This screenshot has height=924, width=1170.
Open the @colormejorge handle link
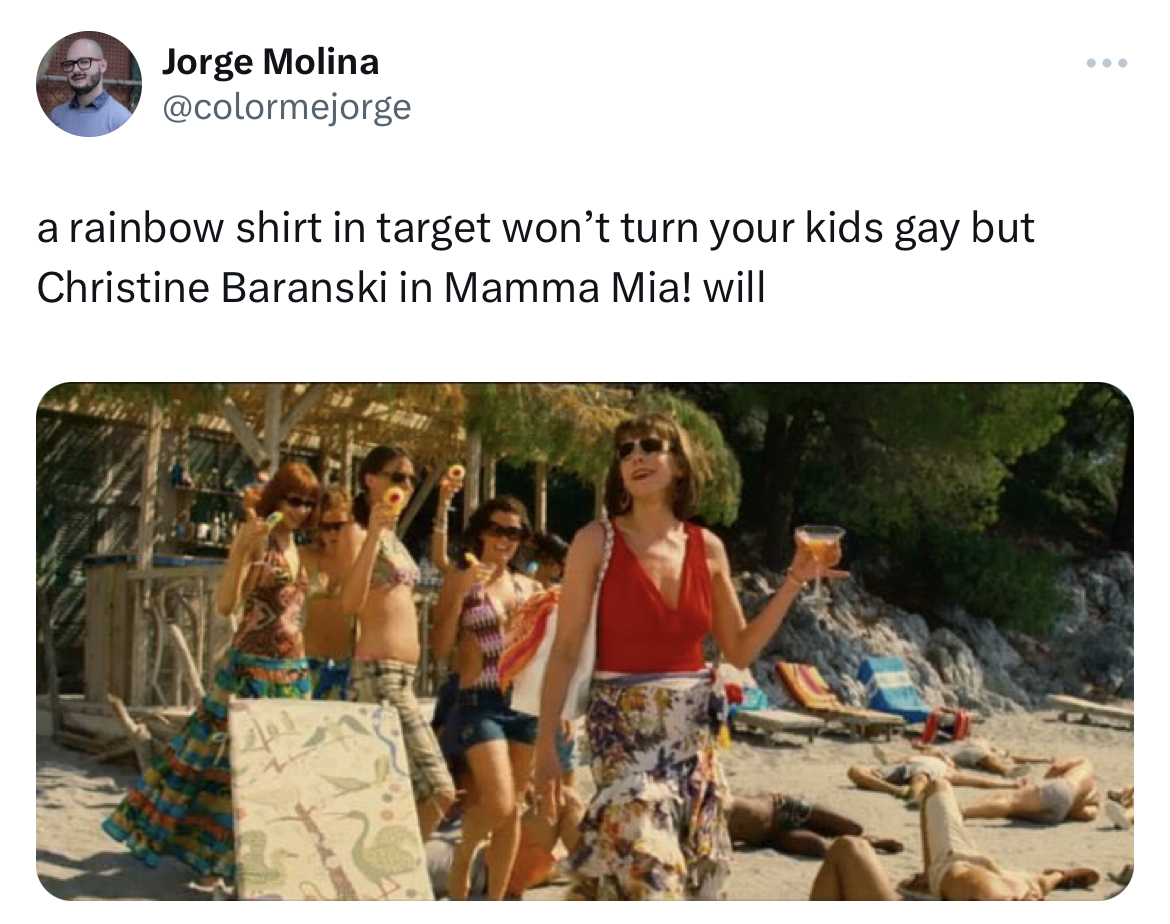click(x=287, y=107)
